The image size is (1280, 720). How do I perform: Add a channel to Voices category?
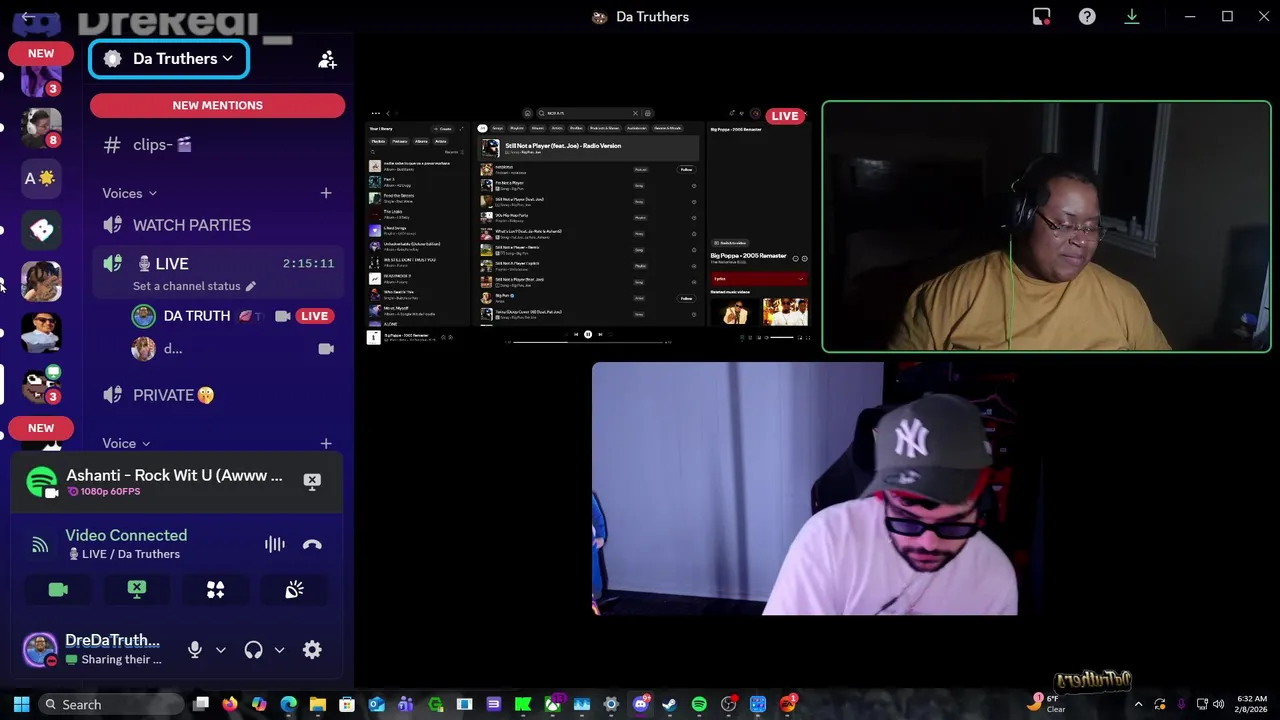(x=326, y=192)
